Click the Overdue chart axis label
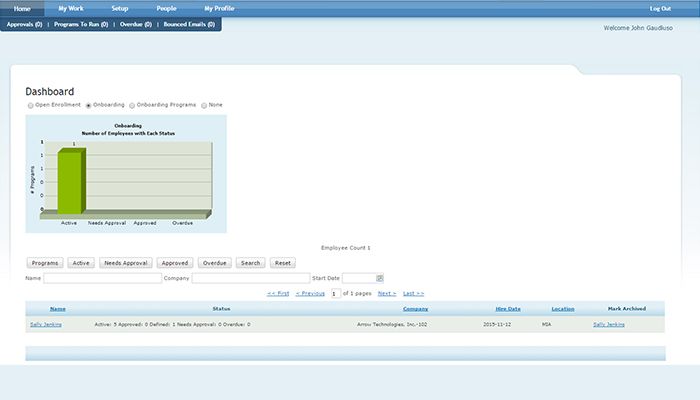The image size is (700, 400). click(183, 223)
